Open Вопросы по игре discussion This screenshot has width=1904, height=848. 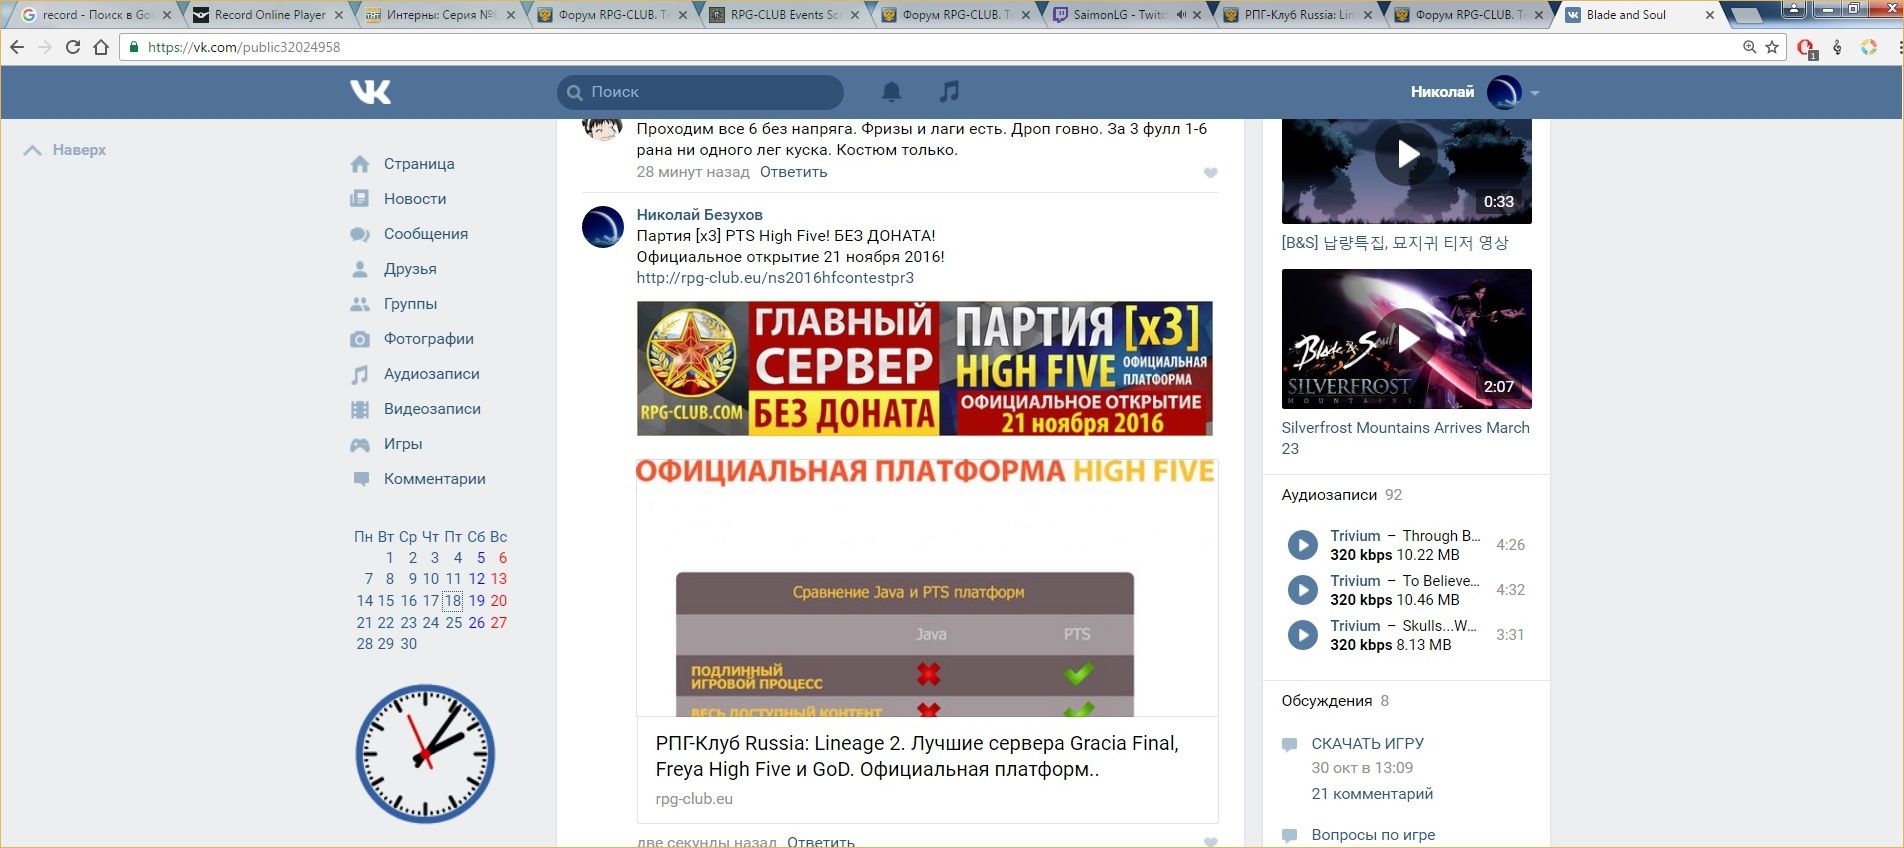(1373, 835)
